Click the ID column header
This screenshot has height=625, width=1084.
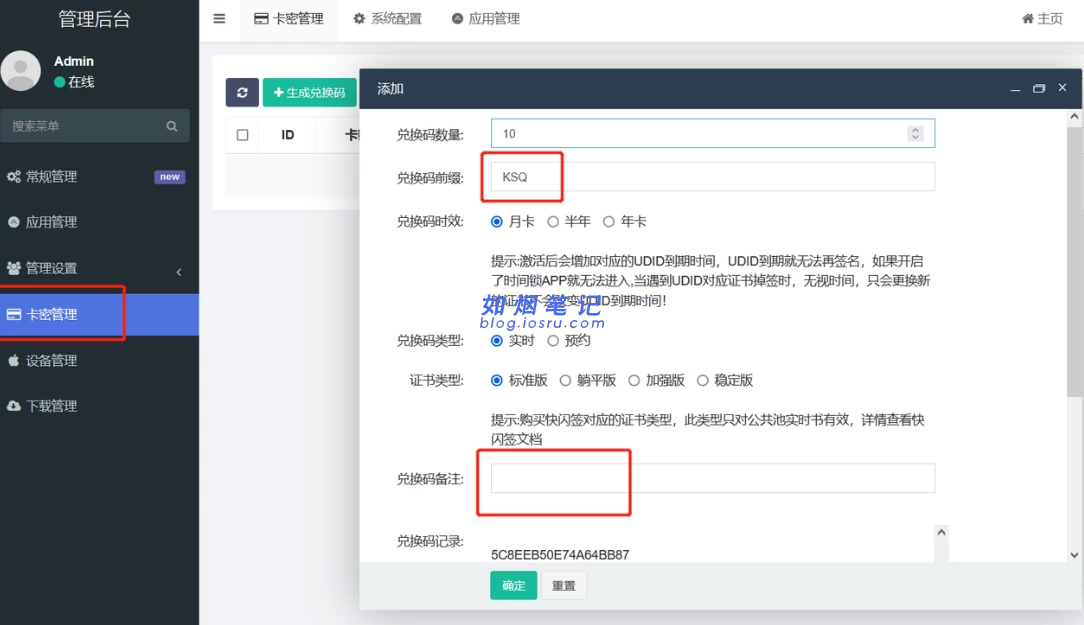288,135
